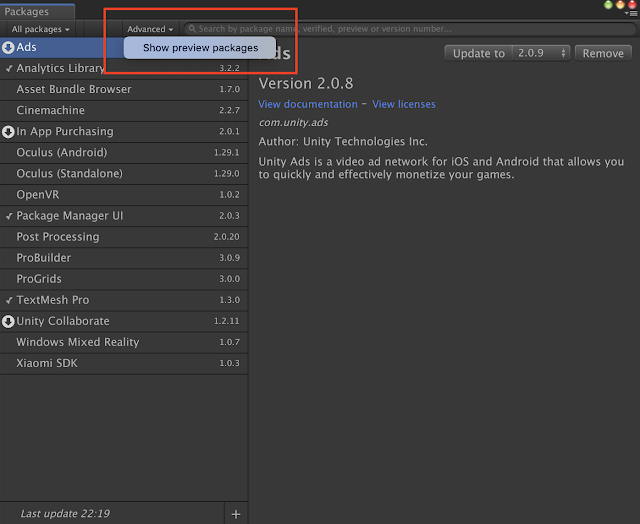Select the OpenVR package

[124, 195]
